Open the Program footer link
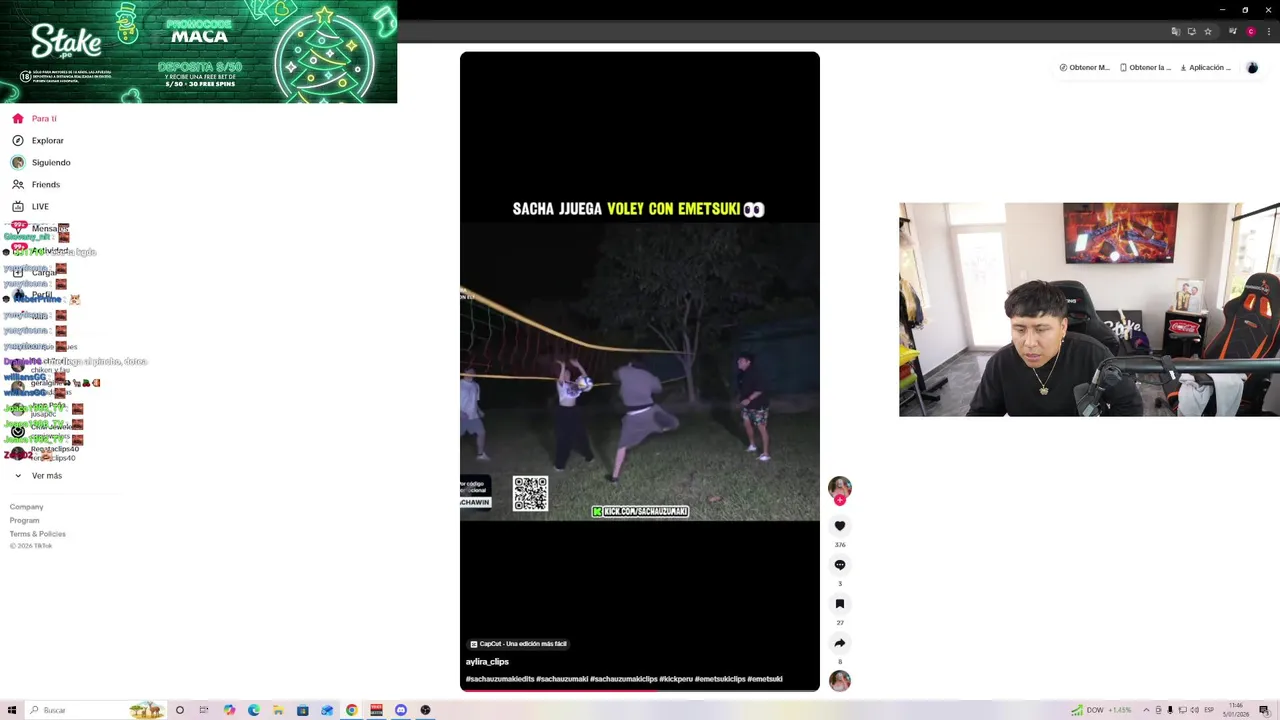 [x=25, y=520]
